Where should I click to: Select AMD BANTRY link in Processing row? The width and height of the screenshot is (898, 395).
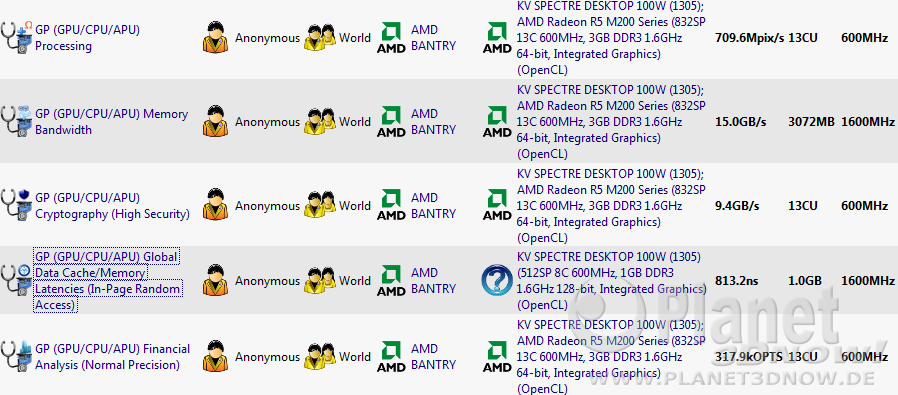click(x=433, y=38)
